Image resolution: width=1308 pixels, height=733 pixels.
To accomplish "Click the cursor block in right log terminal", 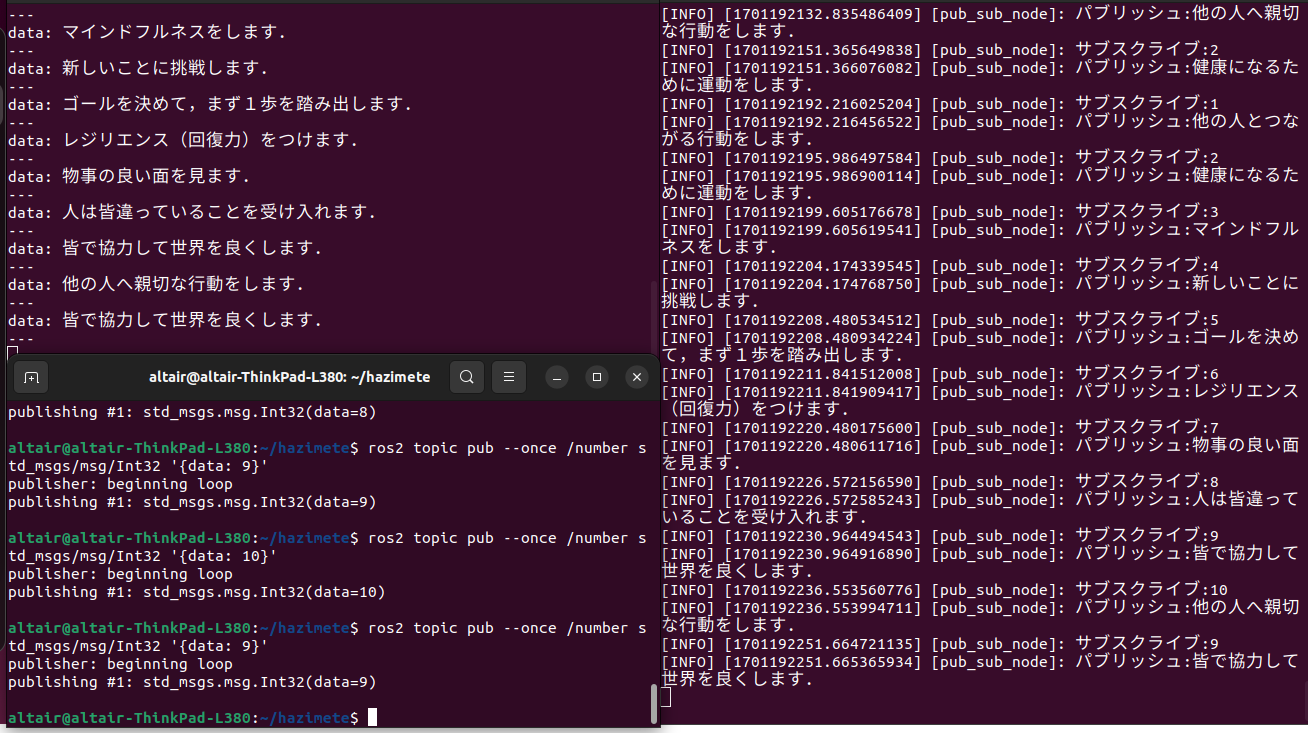I will tap(666, 697).
